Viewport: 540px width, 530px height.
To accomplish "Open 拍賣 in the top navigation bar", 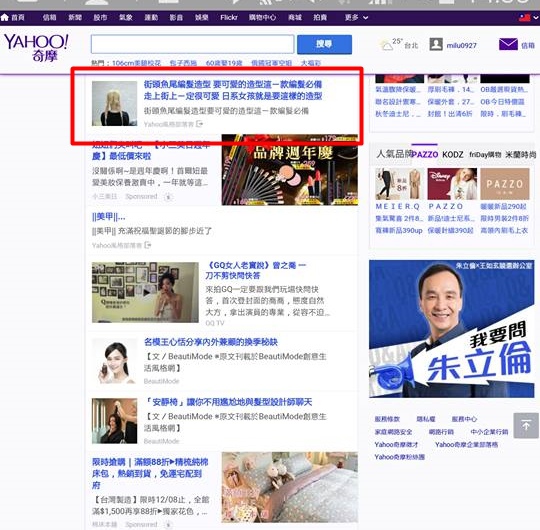I will (320, 17).
